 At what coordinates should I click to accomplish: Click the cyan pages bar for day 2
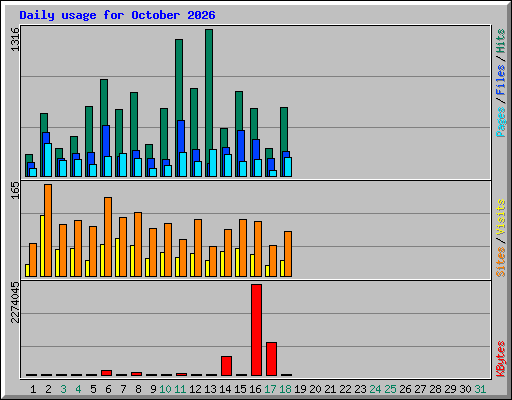48,160
